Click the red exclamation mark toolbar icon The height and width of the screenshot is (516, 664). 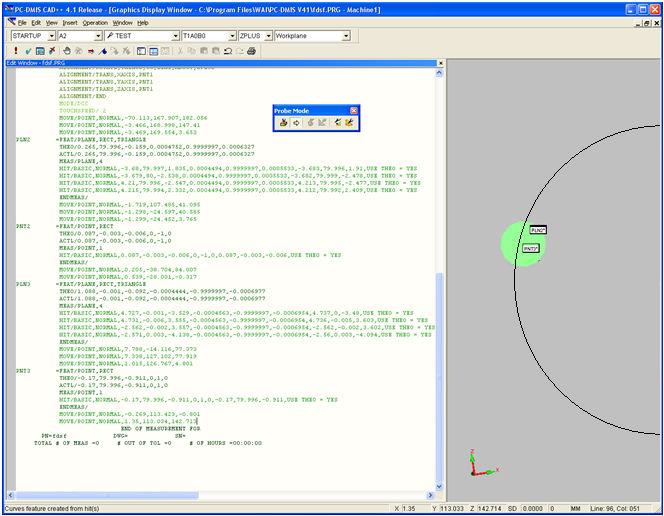pyautogui.click(x=16, y=51)
